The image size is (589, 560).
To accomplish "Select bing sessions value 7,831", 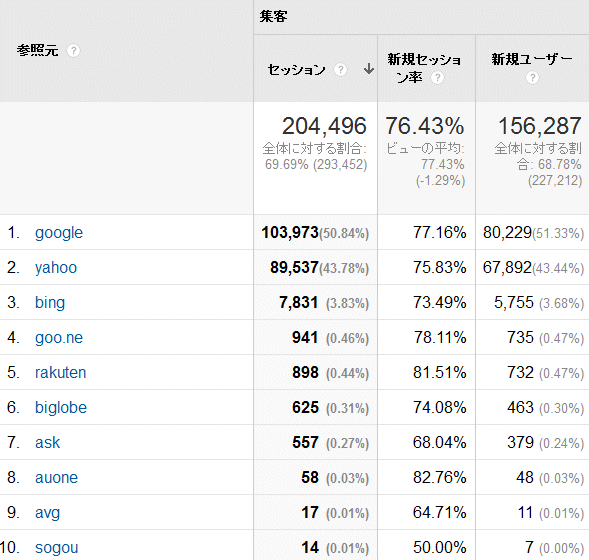I will [299, 302].
